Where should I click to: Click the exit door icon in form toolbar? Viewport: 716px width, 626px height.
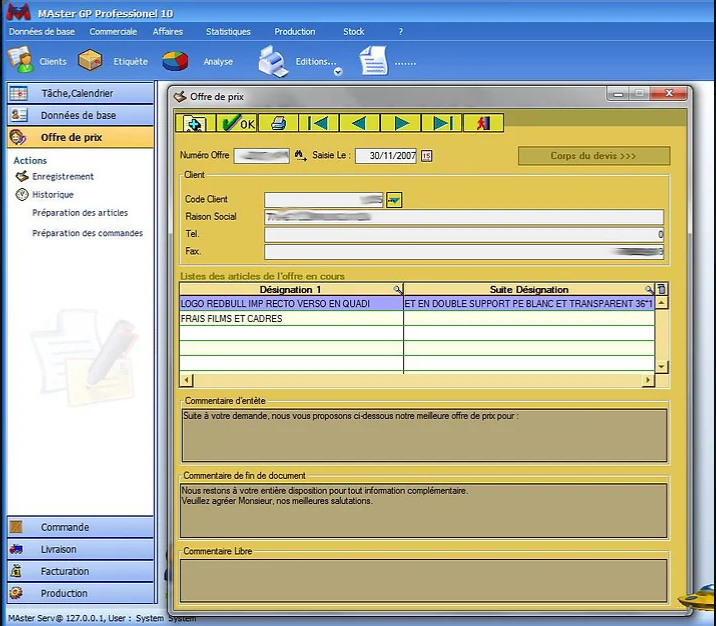483,123
